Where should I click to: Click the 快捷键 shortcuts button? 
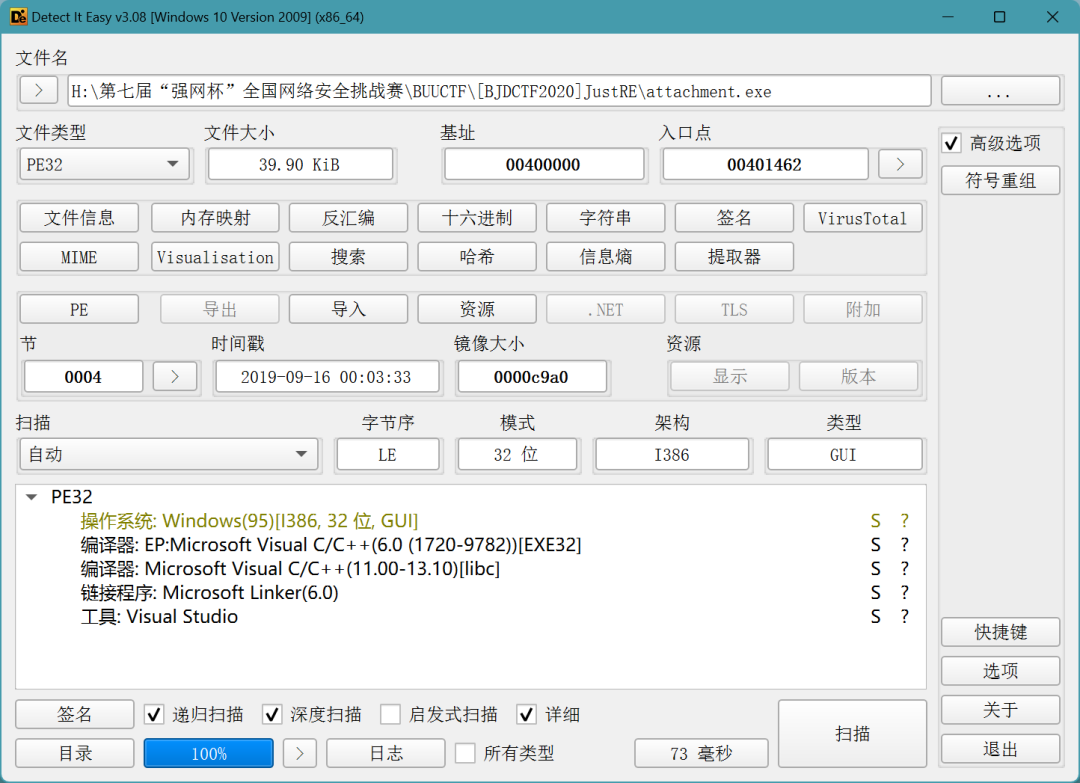pos(1000,631)
